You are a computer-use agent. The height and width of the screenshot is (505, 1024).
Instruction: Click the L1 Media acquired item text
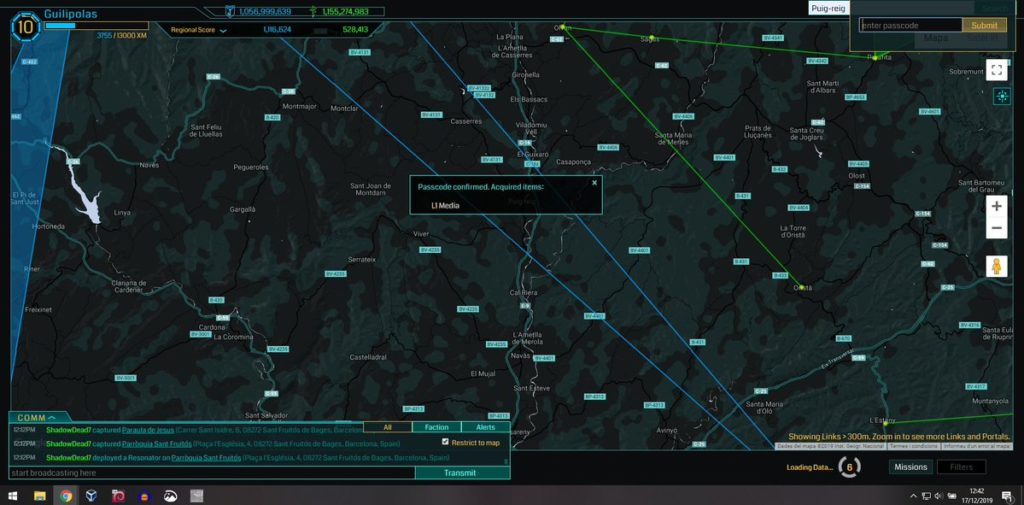point(445,206)
